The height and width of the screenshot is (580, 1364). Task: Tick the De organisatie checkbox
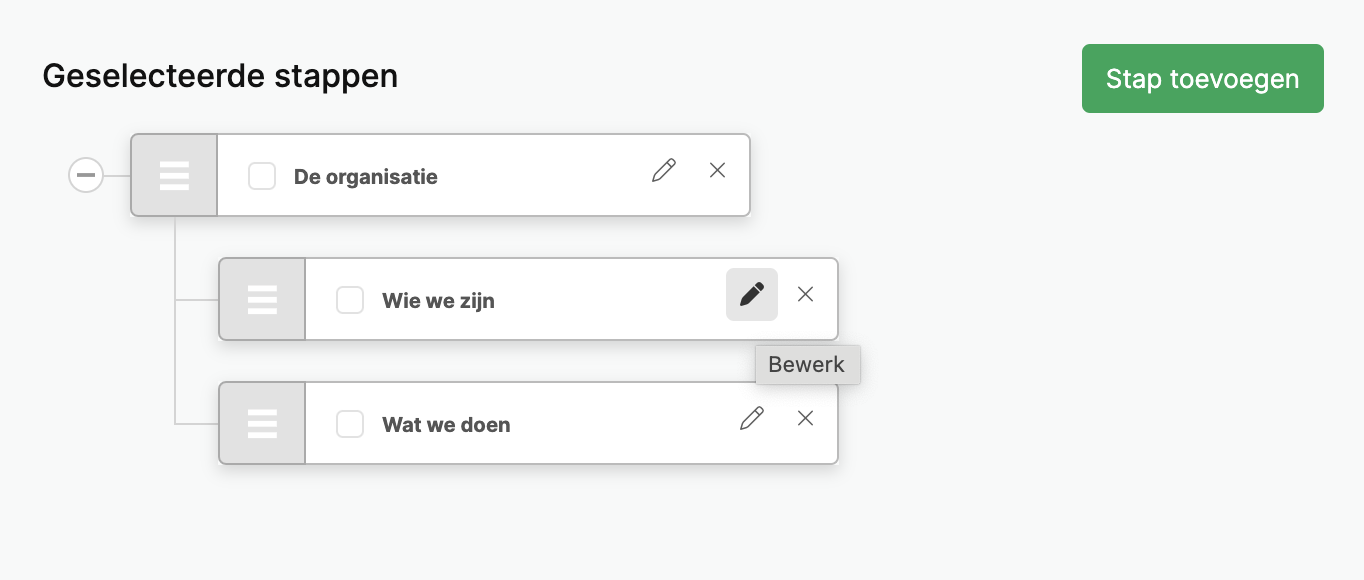tap(262, 176)
